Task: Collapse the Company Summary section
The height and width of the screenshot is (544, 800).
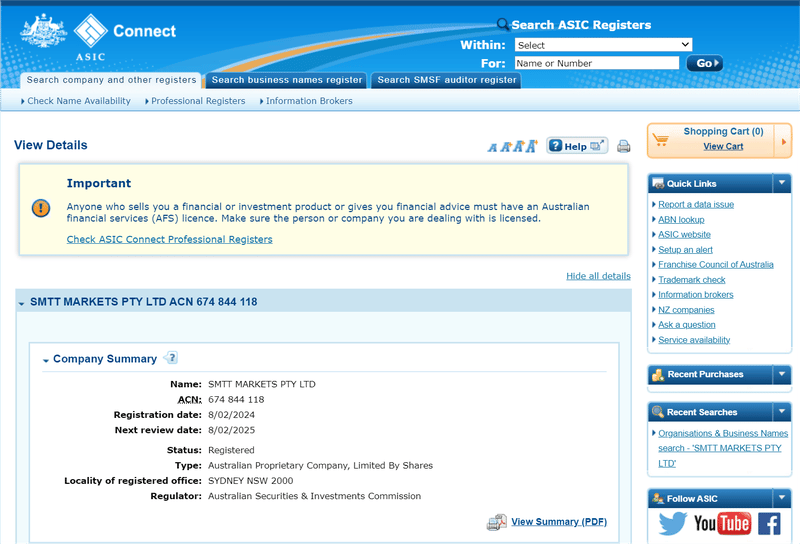Action: point(46,360)
